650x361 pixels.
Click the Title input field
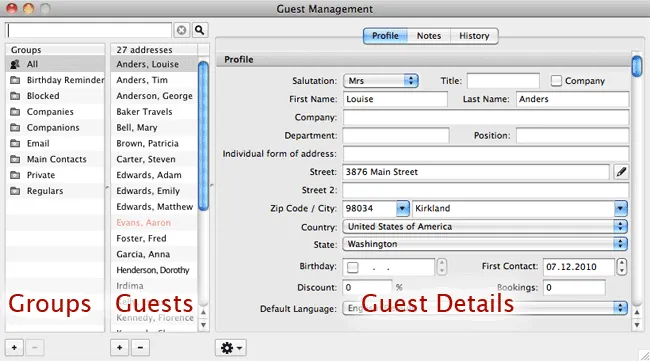tap(503, 81)
